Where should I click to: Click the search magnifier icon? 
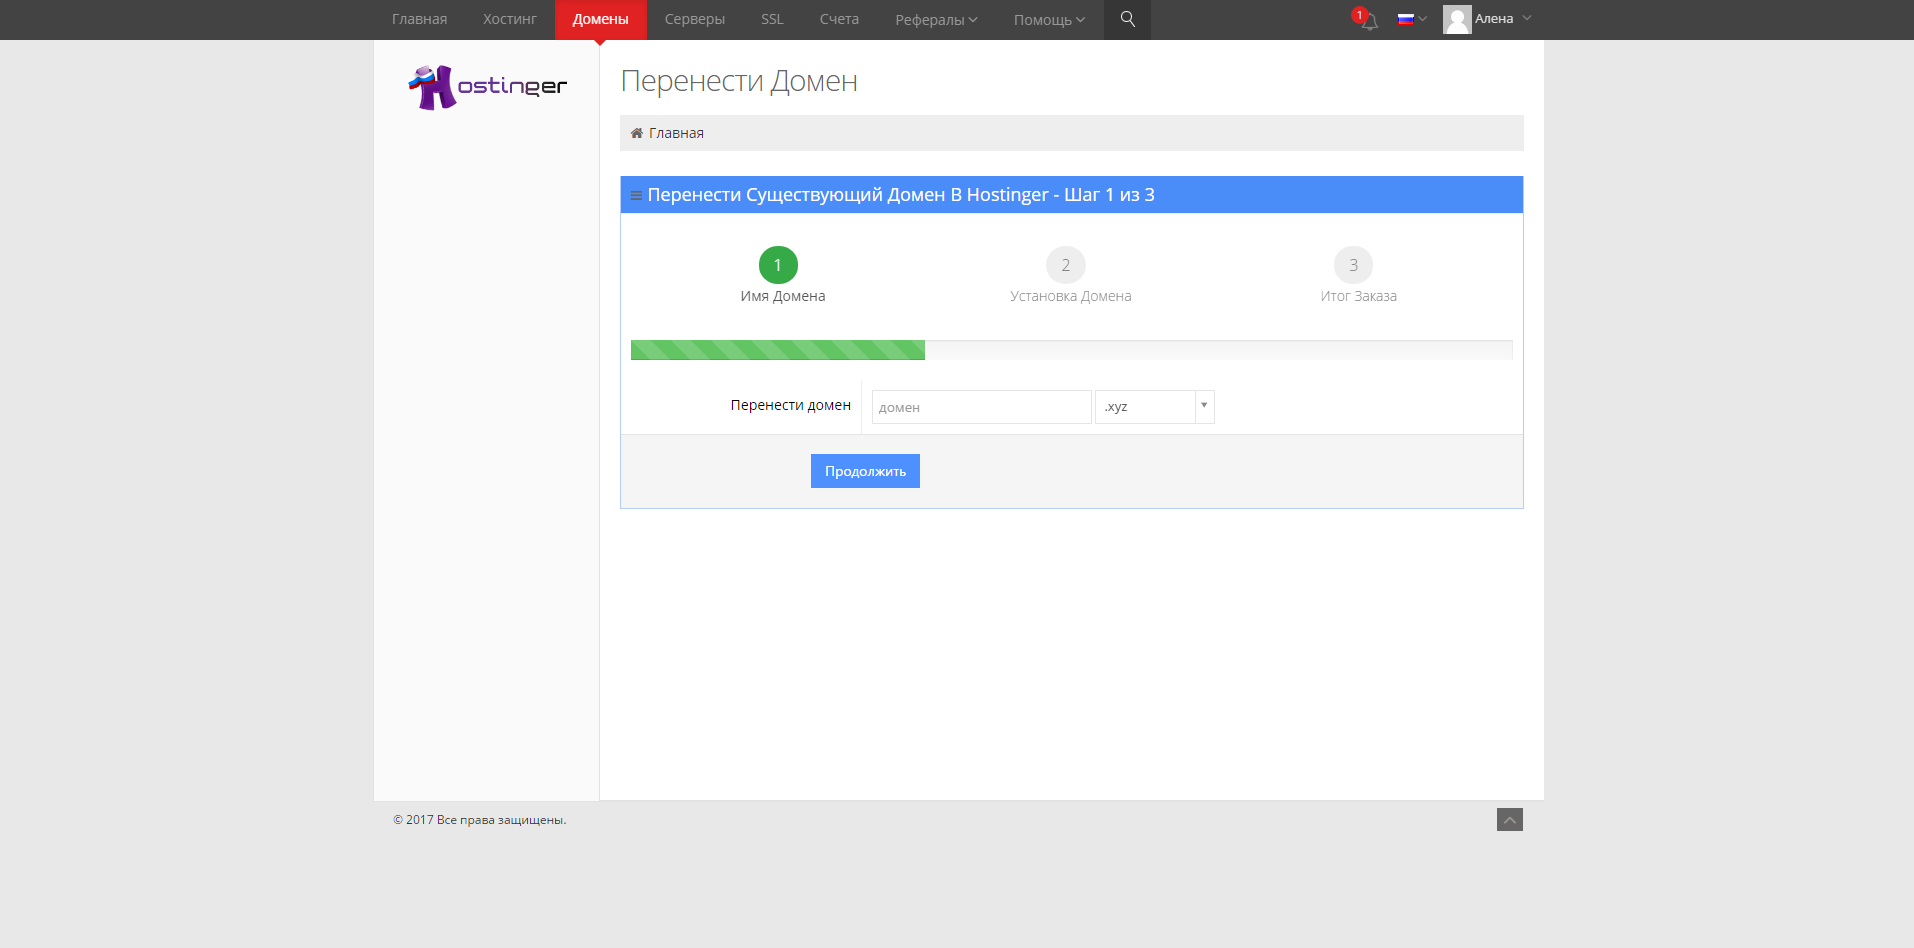tap(1127, 19)
